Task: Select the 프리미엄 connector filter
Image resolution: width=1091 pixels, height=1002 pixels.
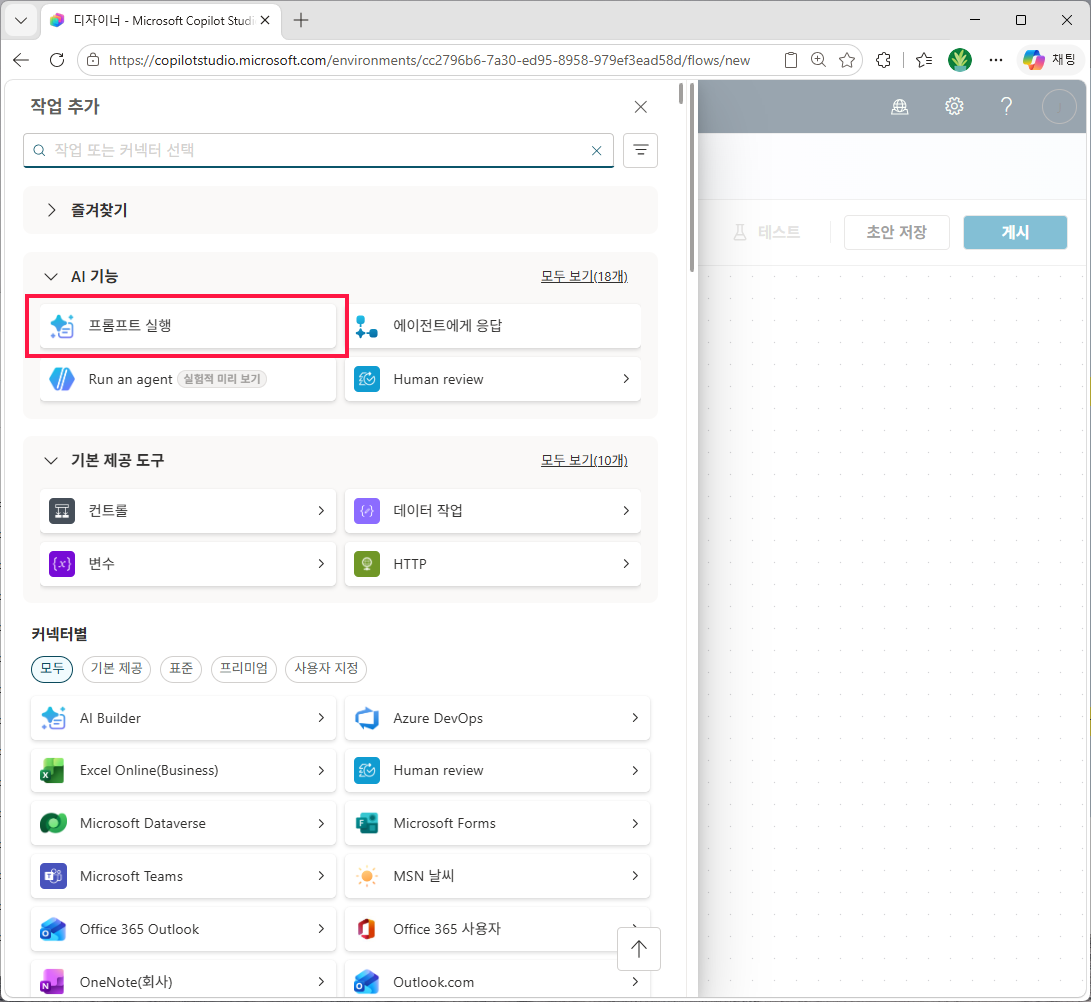Action: (x=244, y=669)
